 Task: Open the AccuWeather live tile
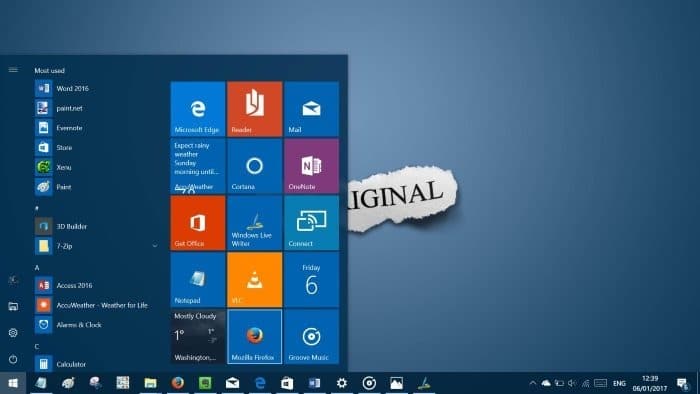[198, 166]
